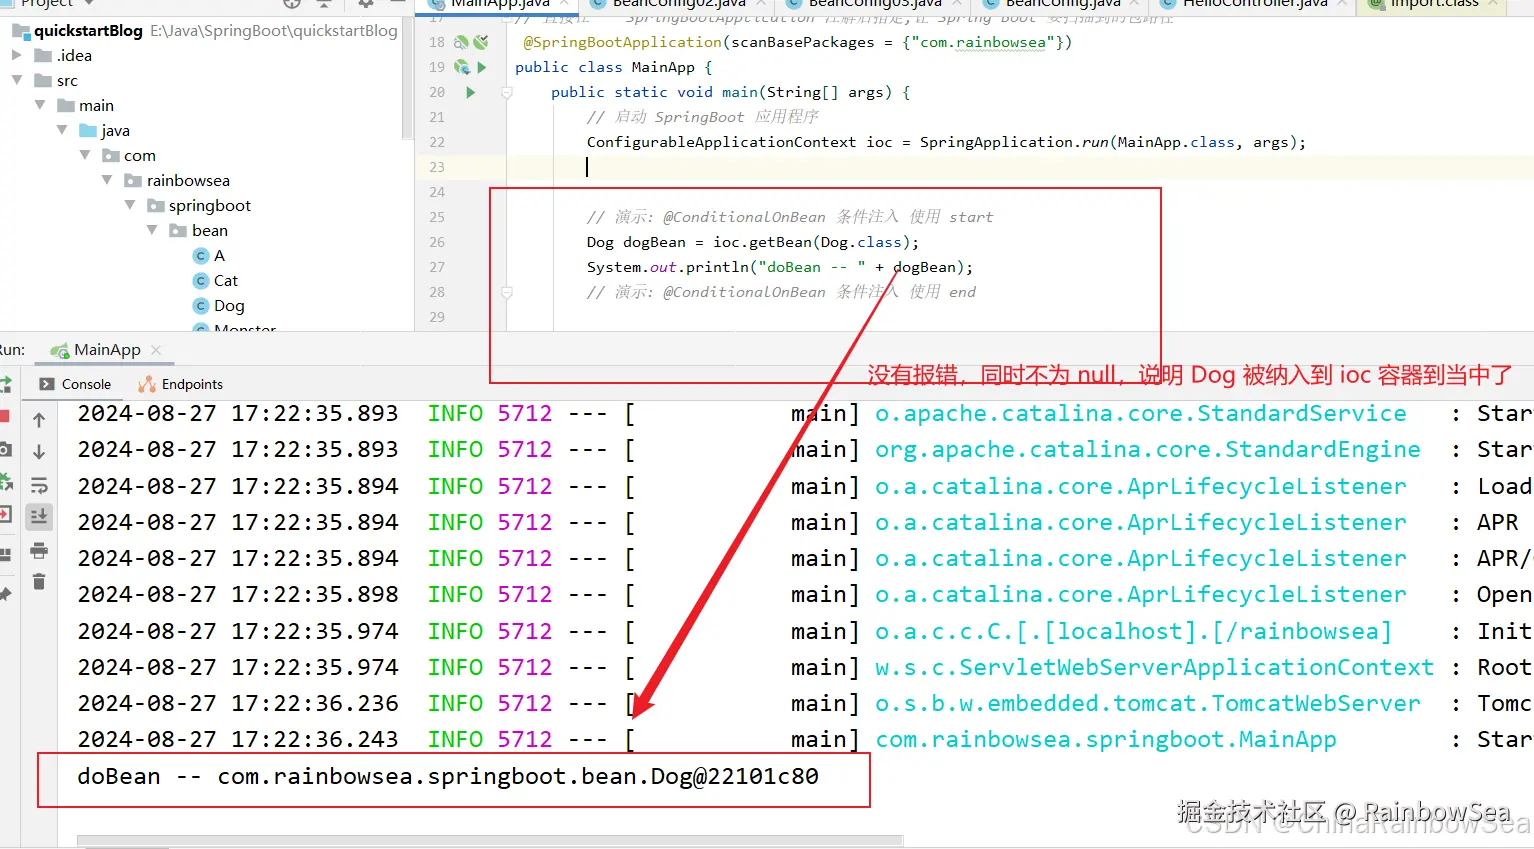Click 'o.s.b.w.embedded.tomcat.TomcatWebServer' logger text
This screenshot has height=849, width=1534.
[1148, 704]
